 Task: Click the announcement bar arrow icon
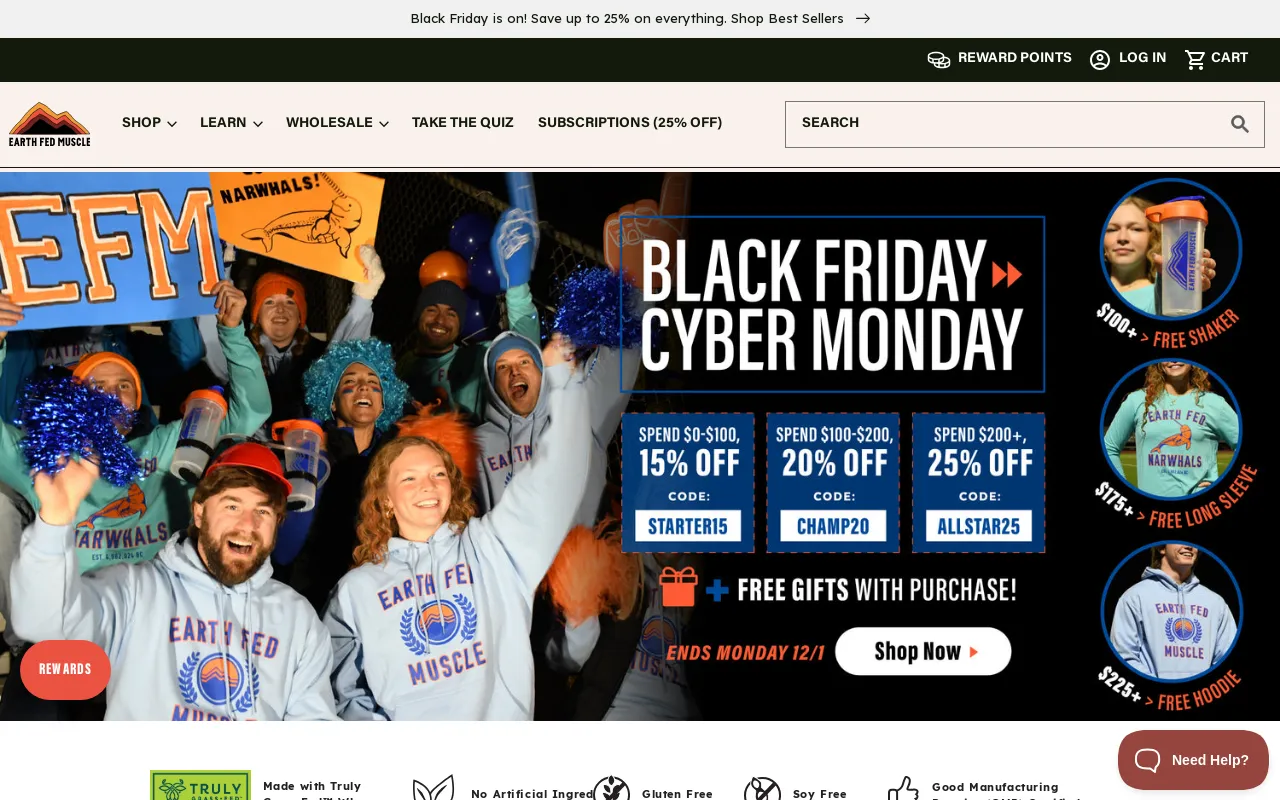pos(863,18)
